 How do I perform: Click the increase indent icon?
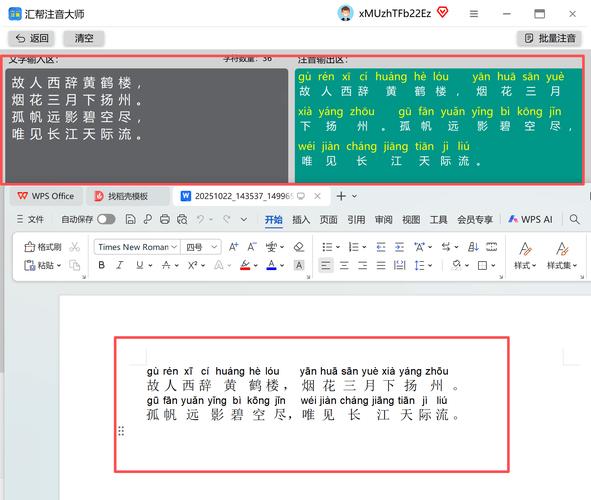(x=400, y=247)
